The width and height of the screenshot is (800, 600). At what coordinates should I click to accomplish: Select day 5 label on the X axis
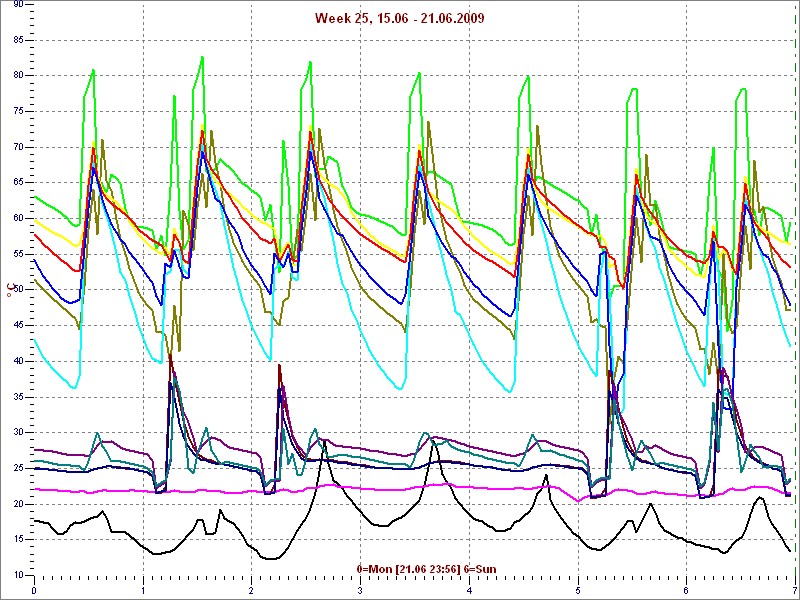pos(578,591)
